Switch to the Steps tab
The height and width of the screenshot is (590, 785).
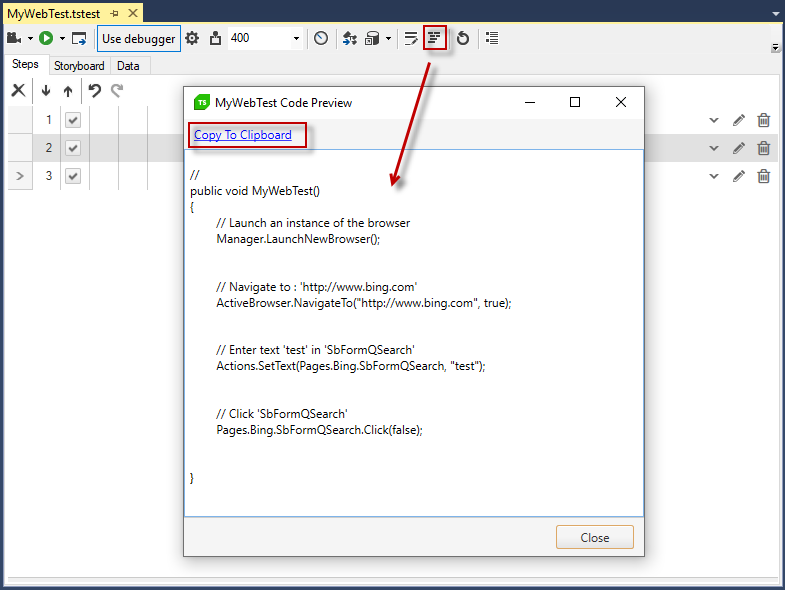pyautogui.click(x=25, y=64)
